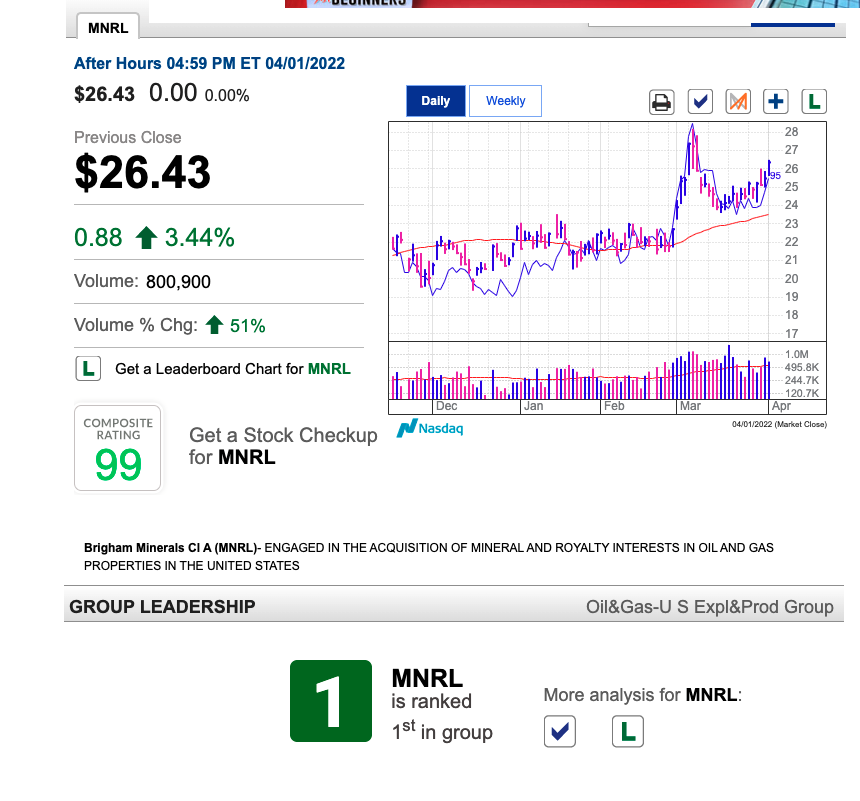Open Get a Leaderboard Chart for MNRL link

[x=233, y=369]
